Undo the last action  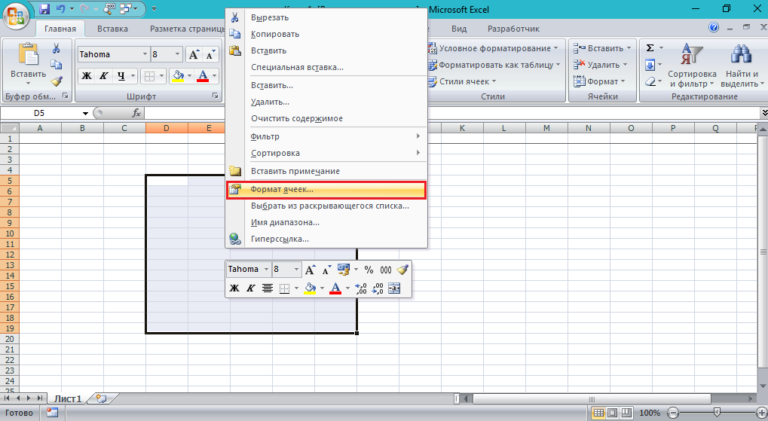click(61, 9)
